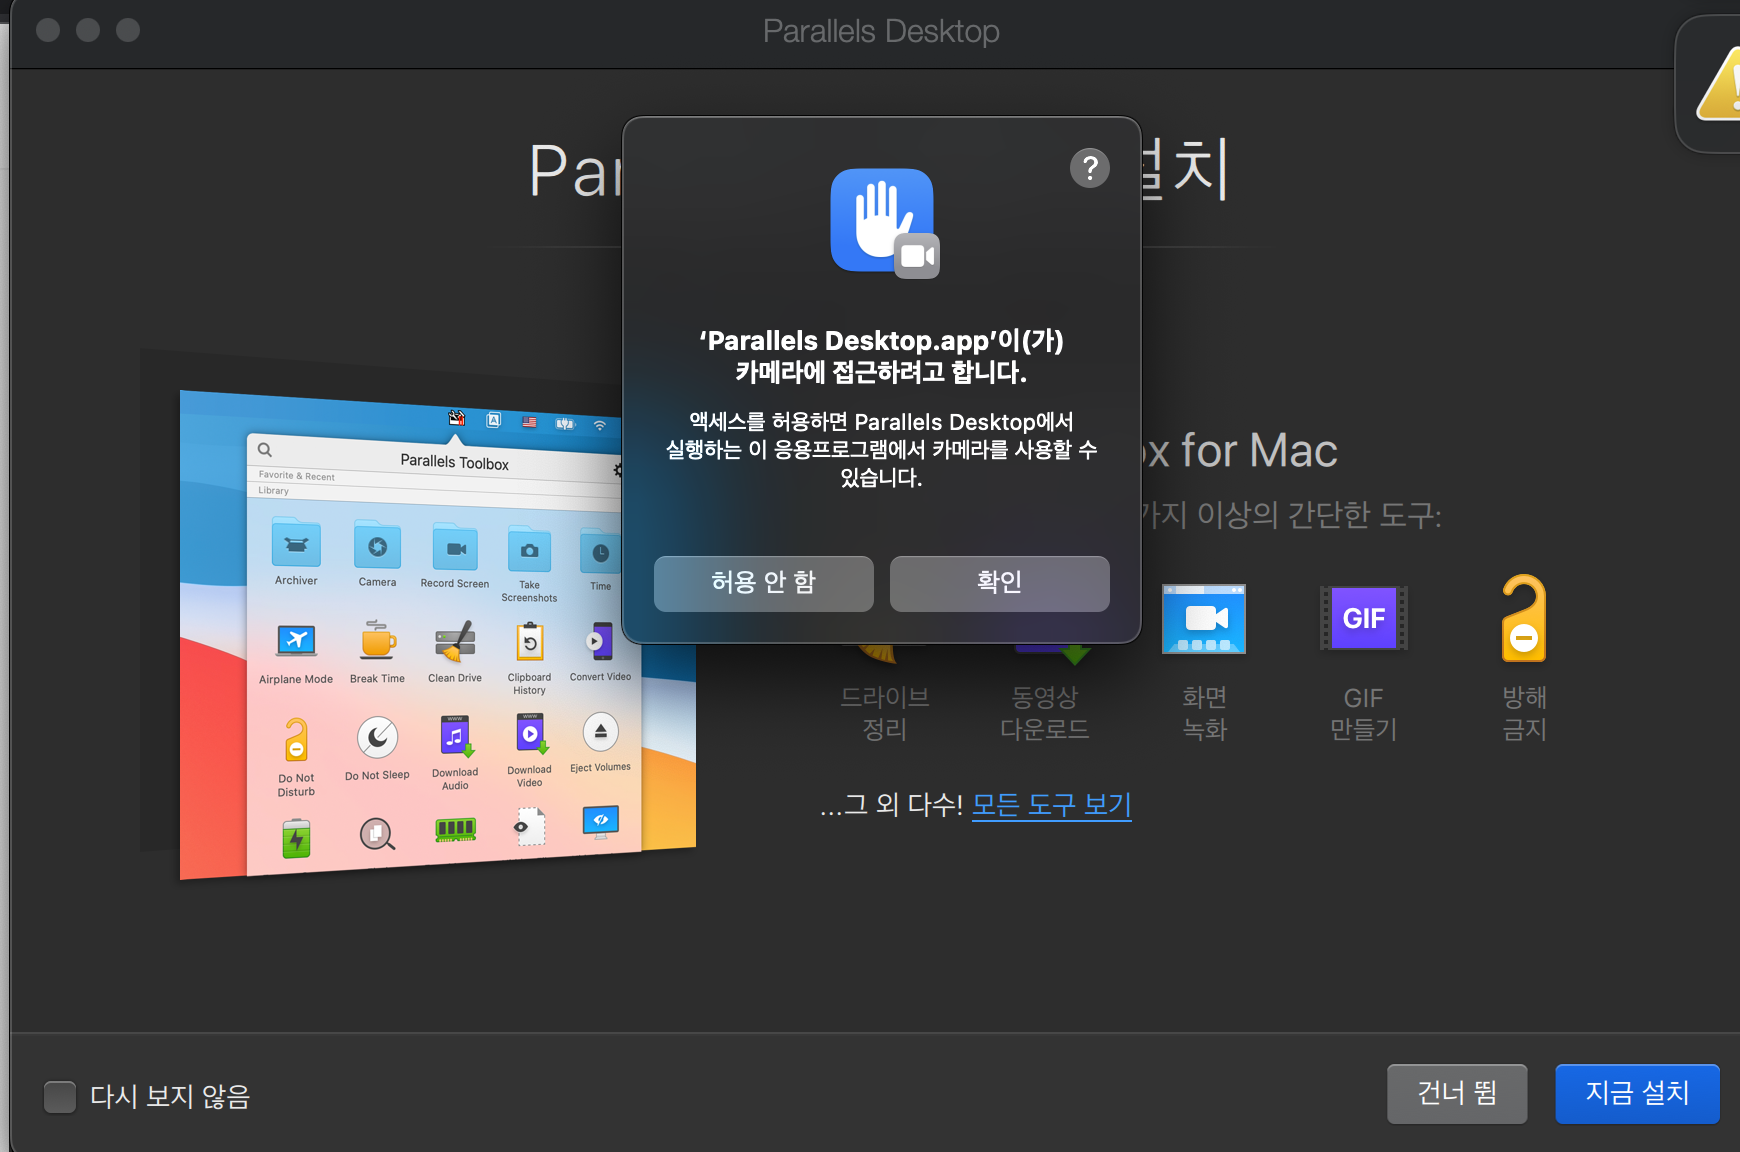This screenshot has height=1152, width=1740.
Task: Click the 지금 설치 button
Action: point(1637,1093)
